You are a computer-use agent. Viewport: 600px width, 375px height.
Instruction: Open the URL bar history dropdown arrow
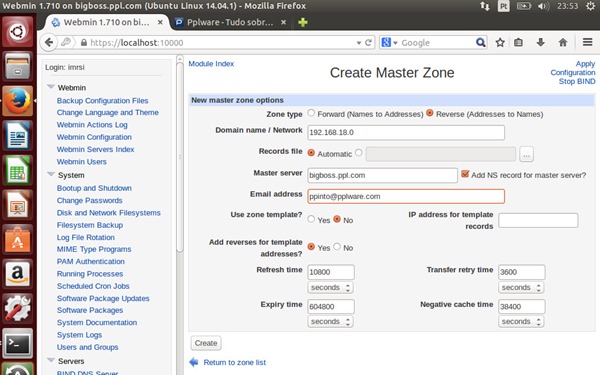(x=359, y=43)
